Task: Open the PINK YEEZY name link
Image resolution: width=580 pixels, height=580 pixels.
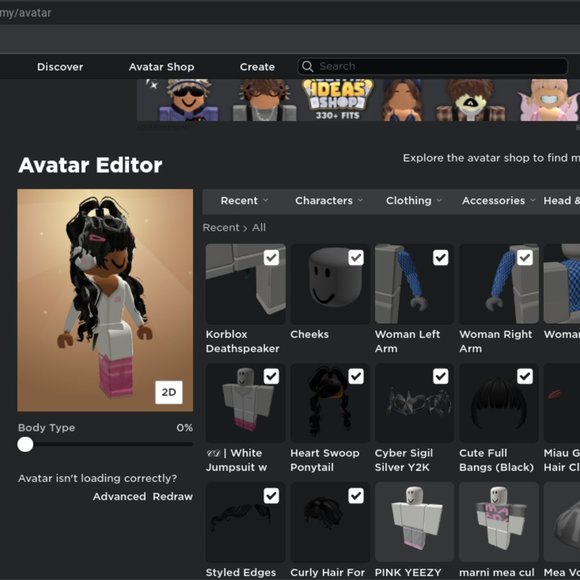Action: click(408, 572)
